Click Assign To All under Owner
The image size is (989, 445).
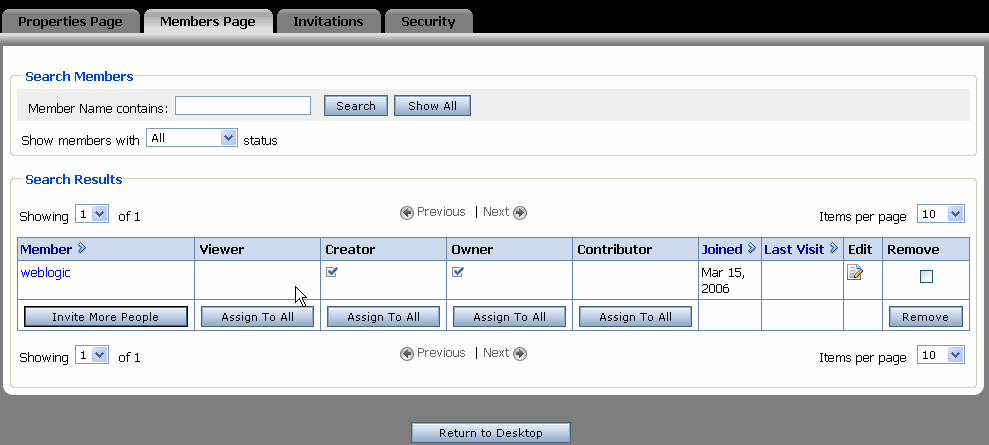[510, 317]
